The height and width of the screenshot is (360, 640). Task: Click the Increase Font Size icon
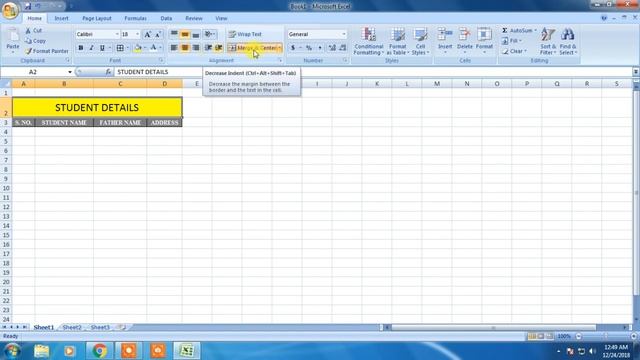click(x=147, y=34)
